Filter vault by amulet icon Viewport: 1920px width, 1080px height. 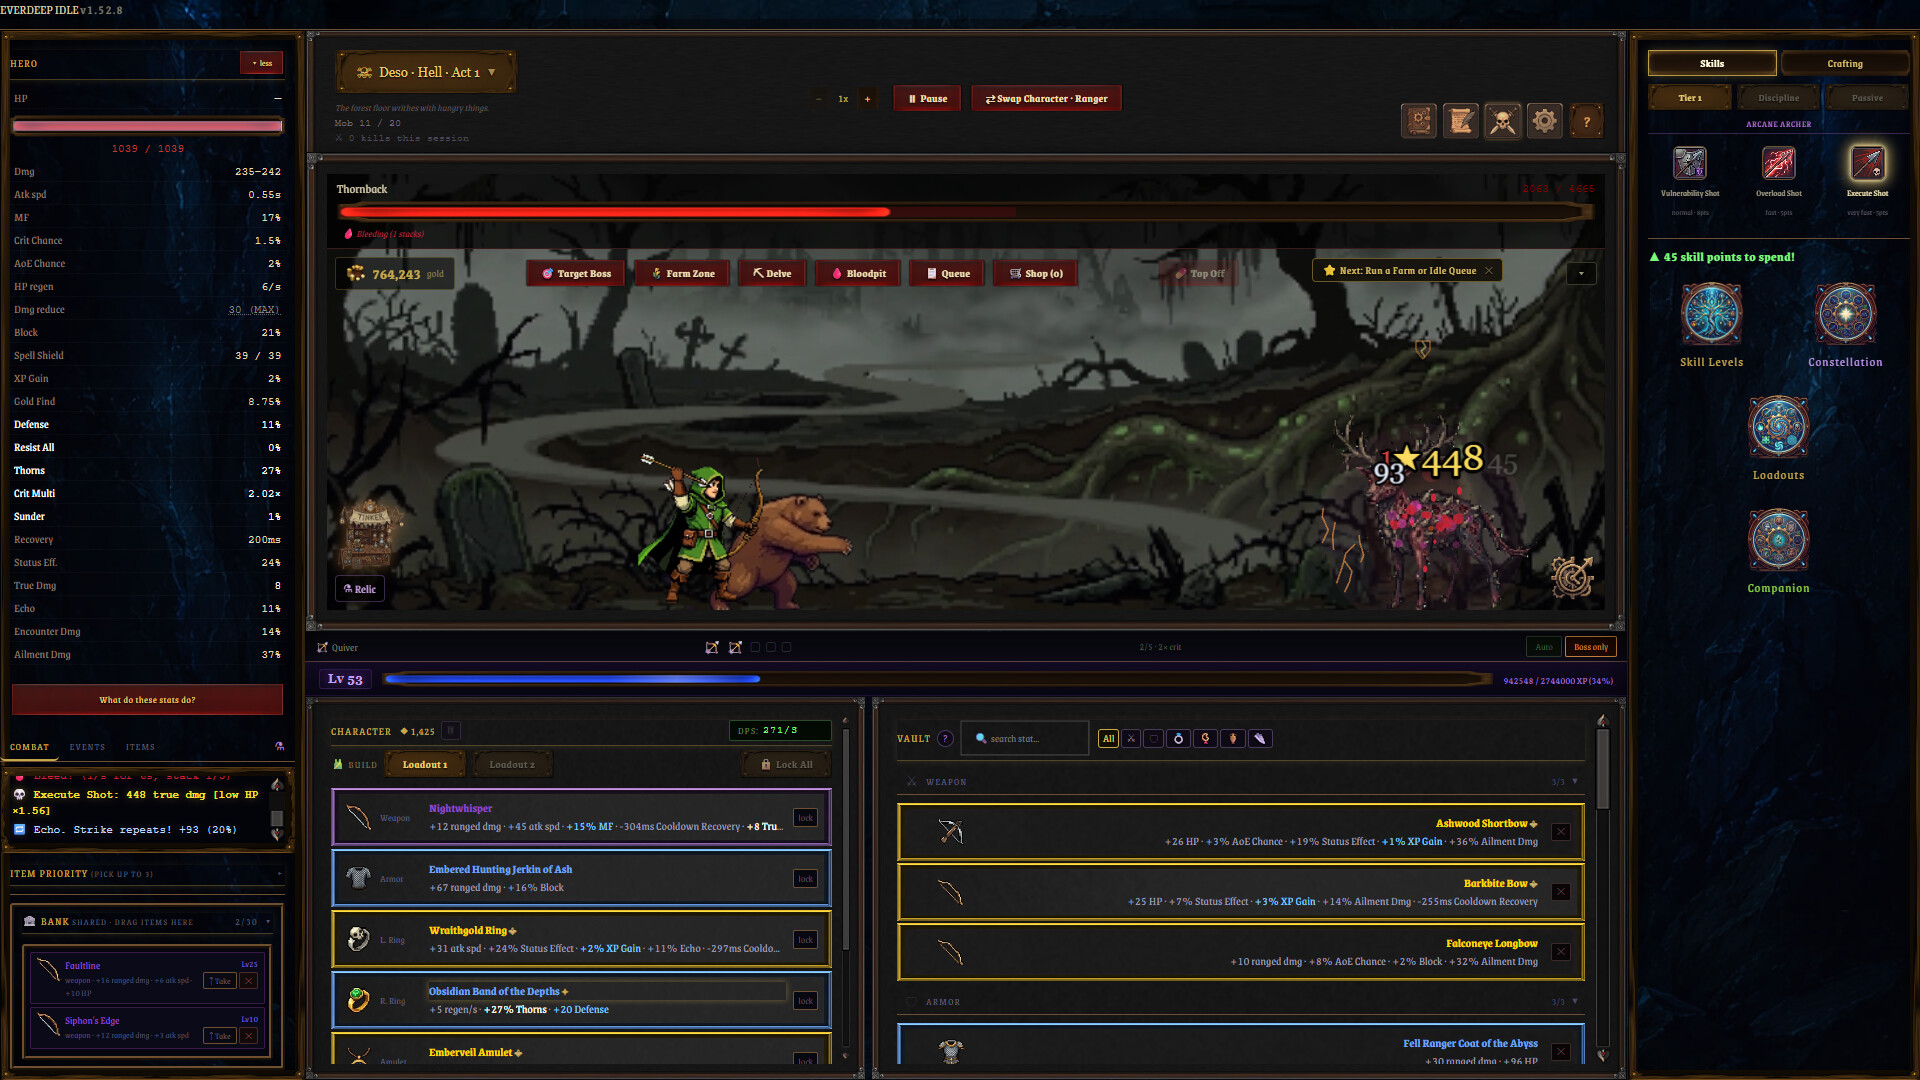click(1205, 739)
